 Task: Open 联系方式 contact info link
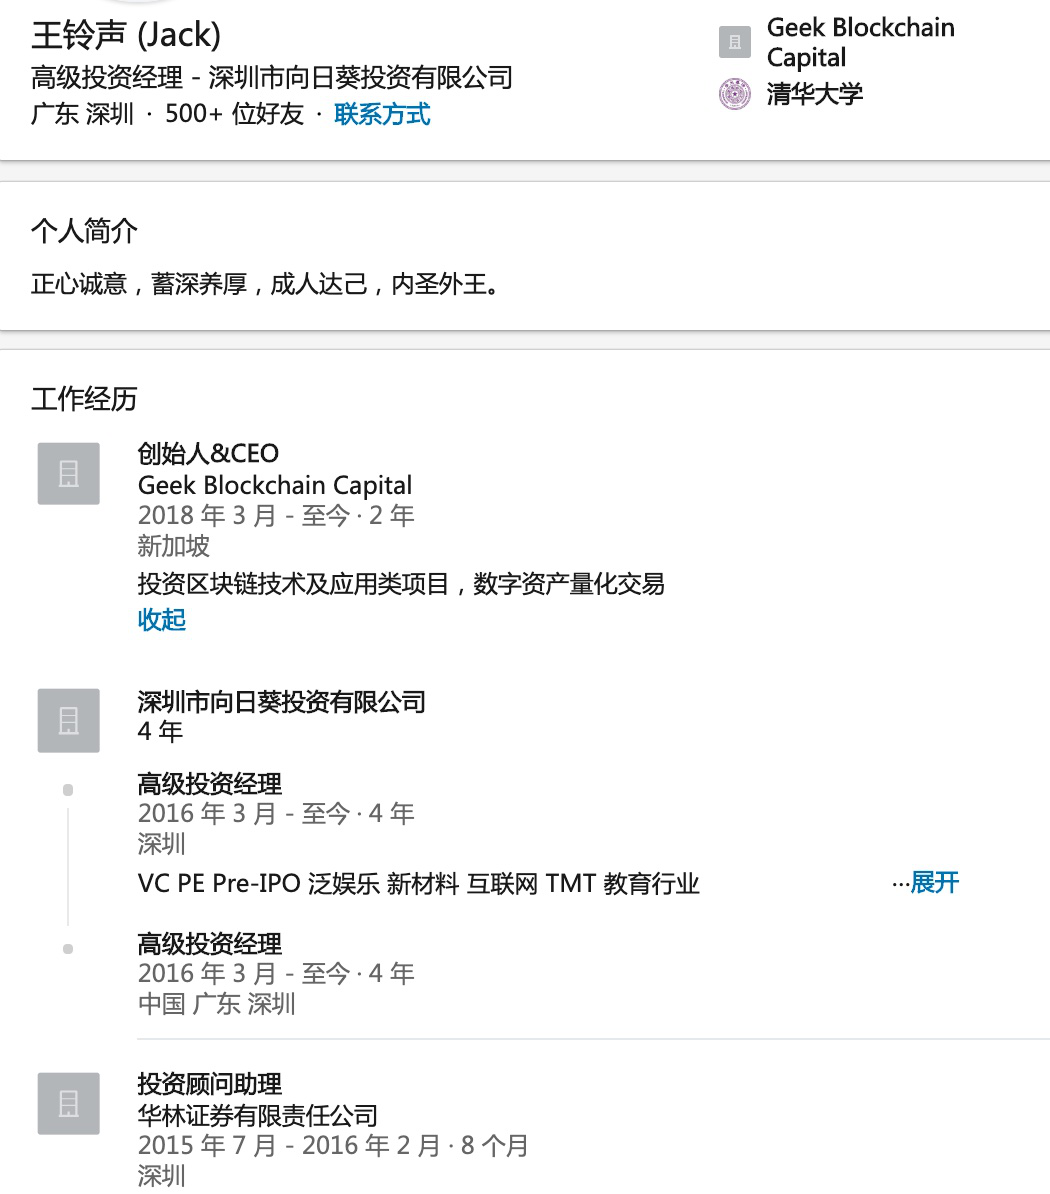[x=382, y=114]
